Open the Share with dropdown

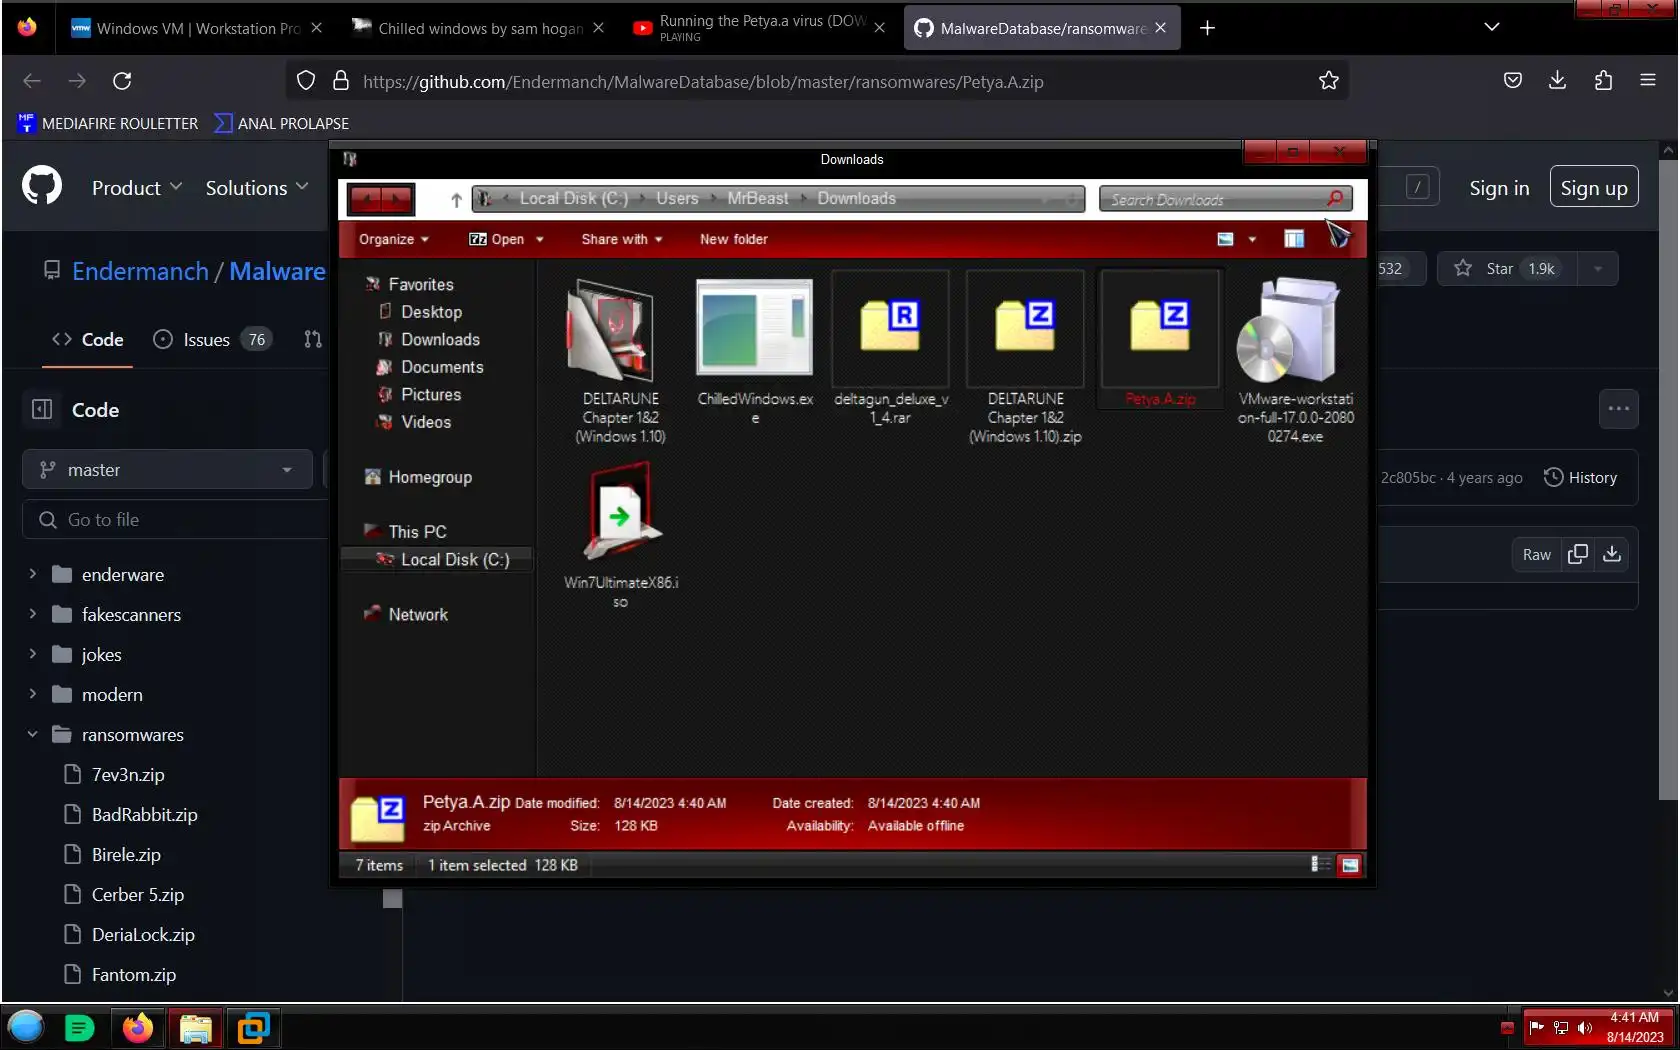click(x=622, y=239)
